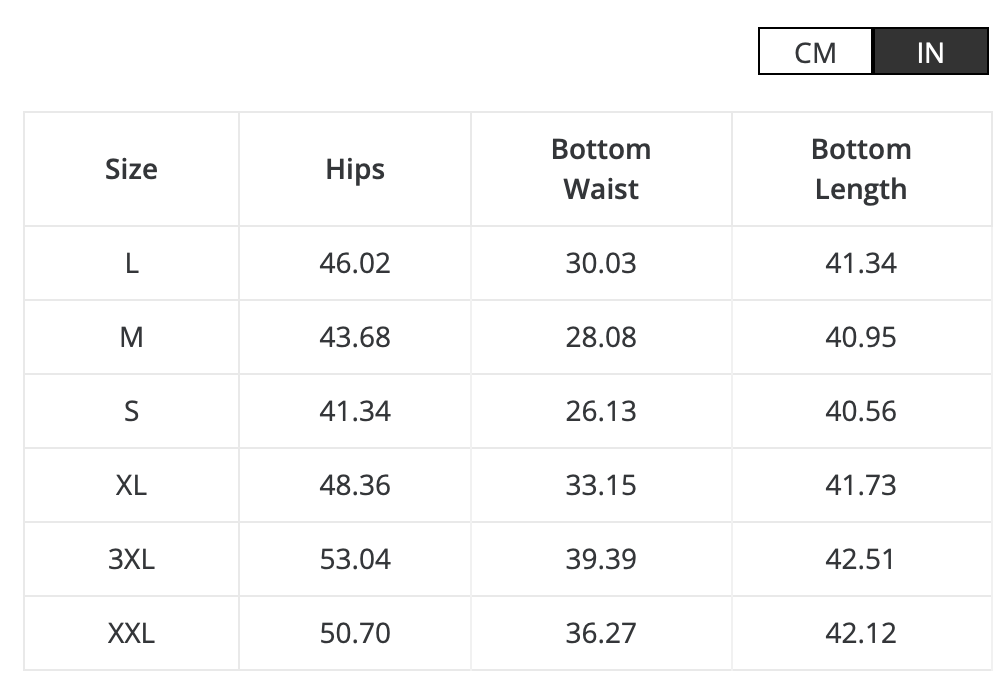The image size is (998, 696).
Task: Click hips value 46.02 for size L
Action: (355, 263)
